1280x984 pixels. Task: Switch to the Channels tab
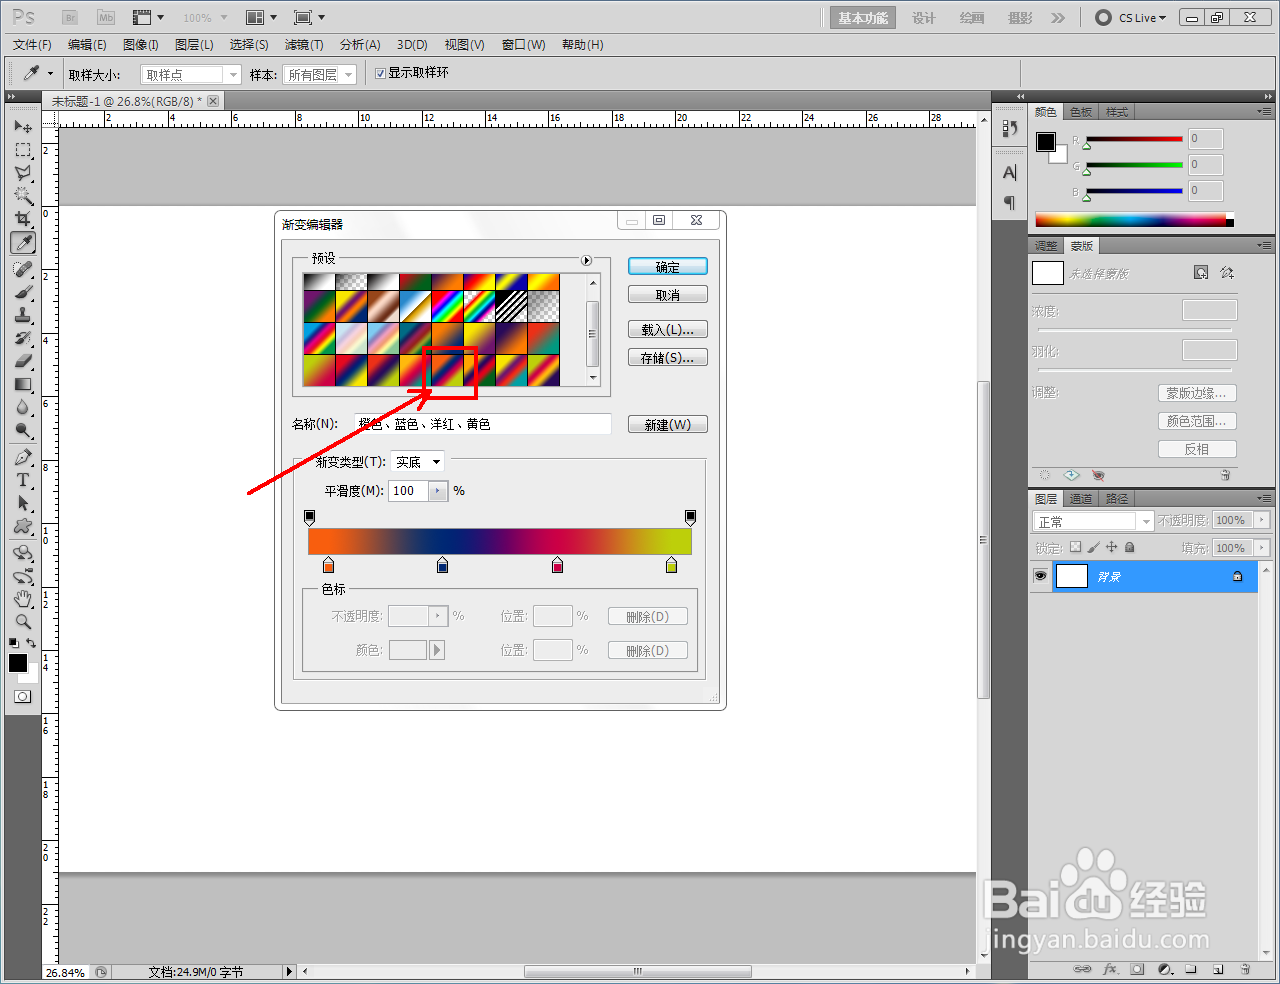click(x=1081, y=498)
